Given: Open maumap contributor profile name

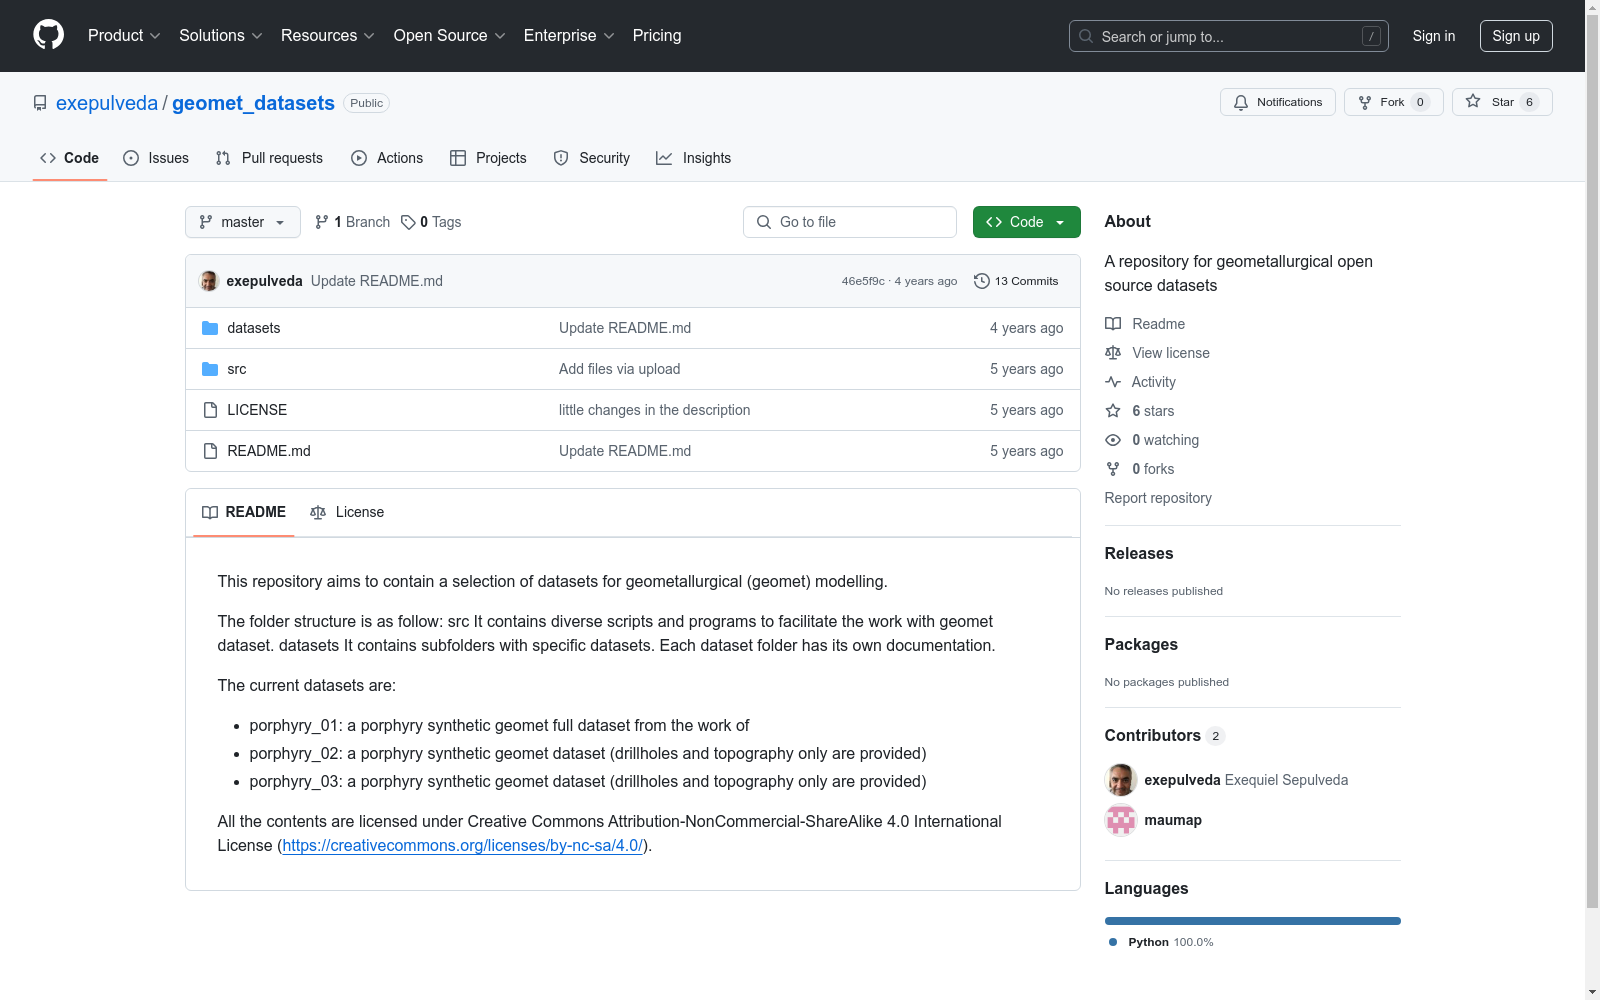Looking at the screenshot, I should tap(1173, 820).
